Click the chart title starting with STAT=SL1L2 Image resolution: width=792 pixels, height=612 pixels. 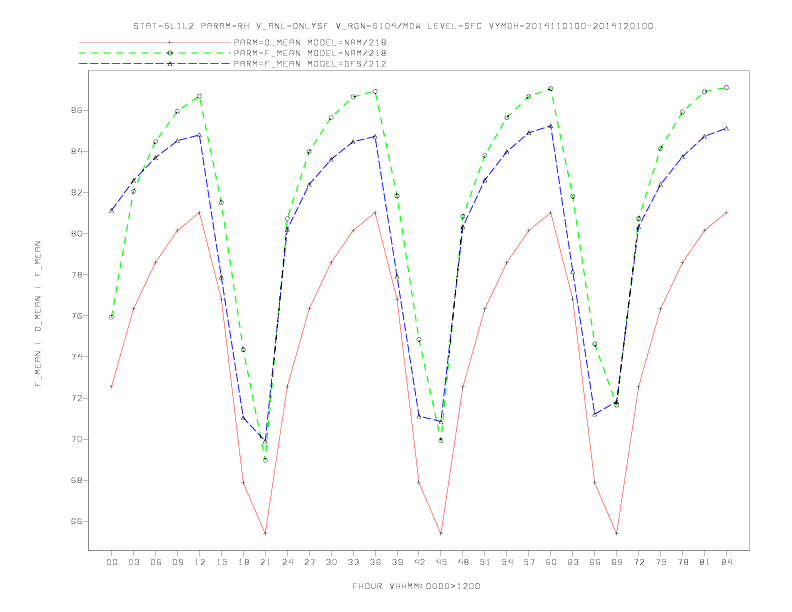point(393,26)
